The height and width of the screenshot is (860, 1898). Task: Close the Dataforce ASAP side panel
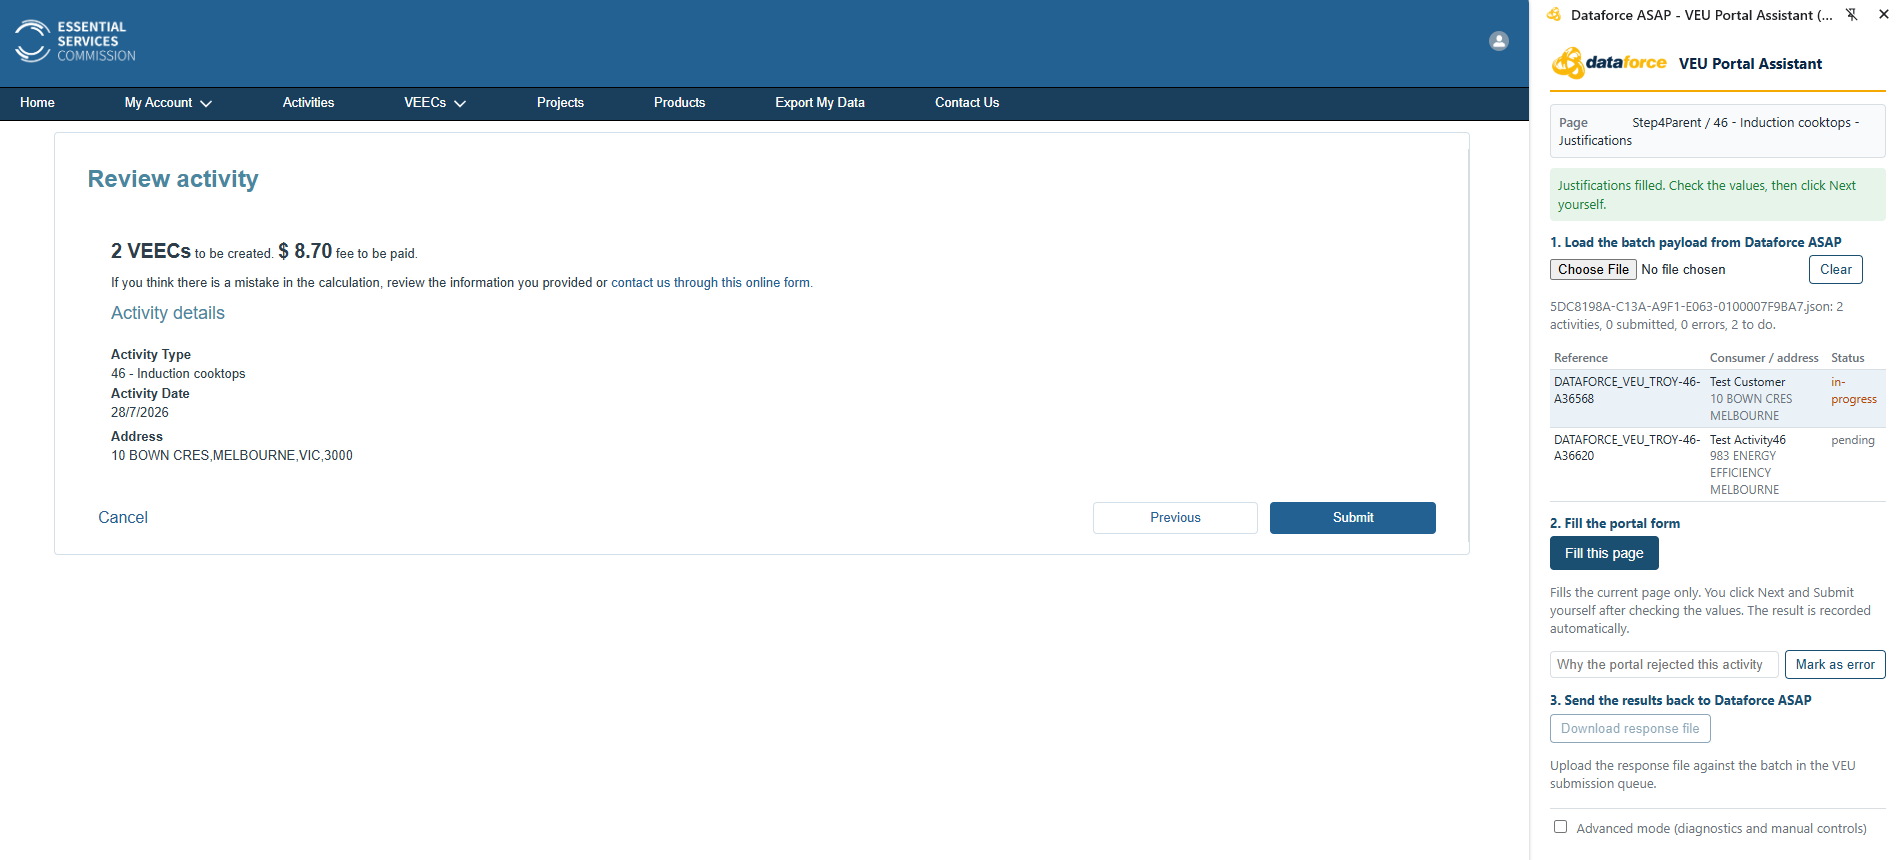pos(1884,15)
